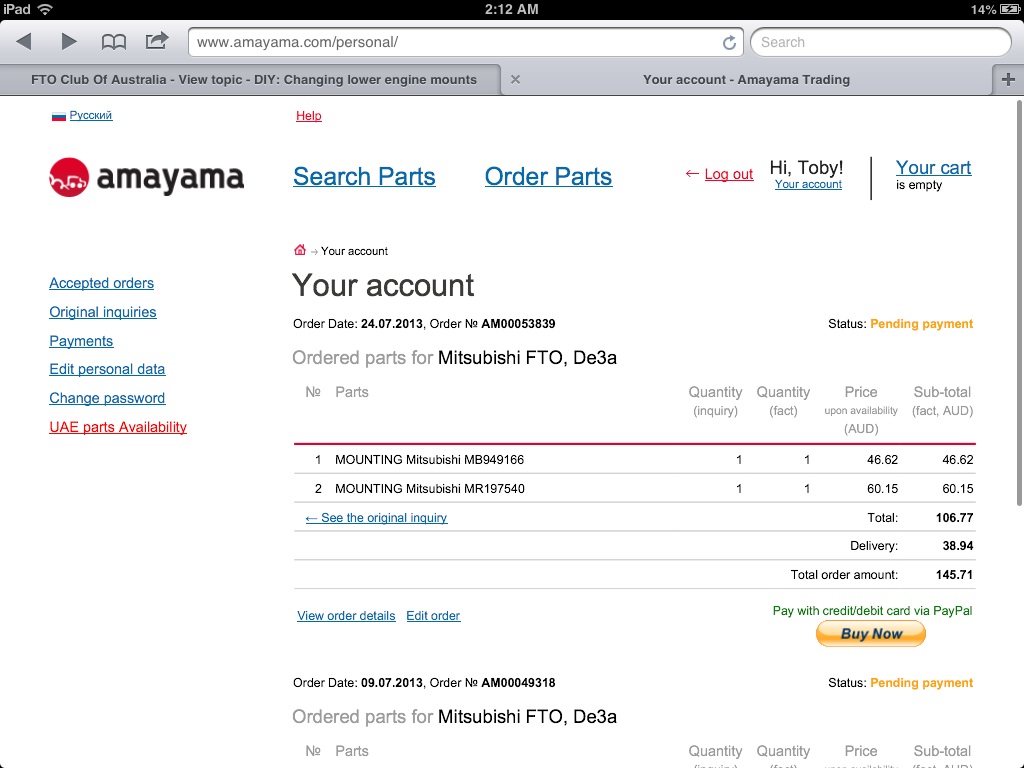
Task: Open a new tab with plus button
Action: point(1008,80)
